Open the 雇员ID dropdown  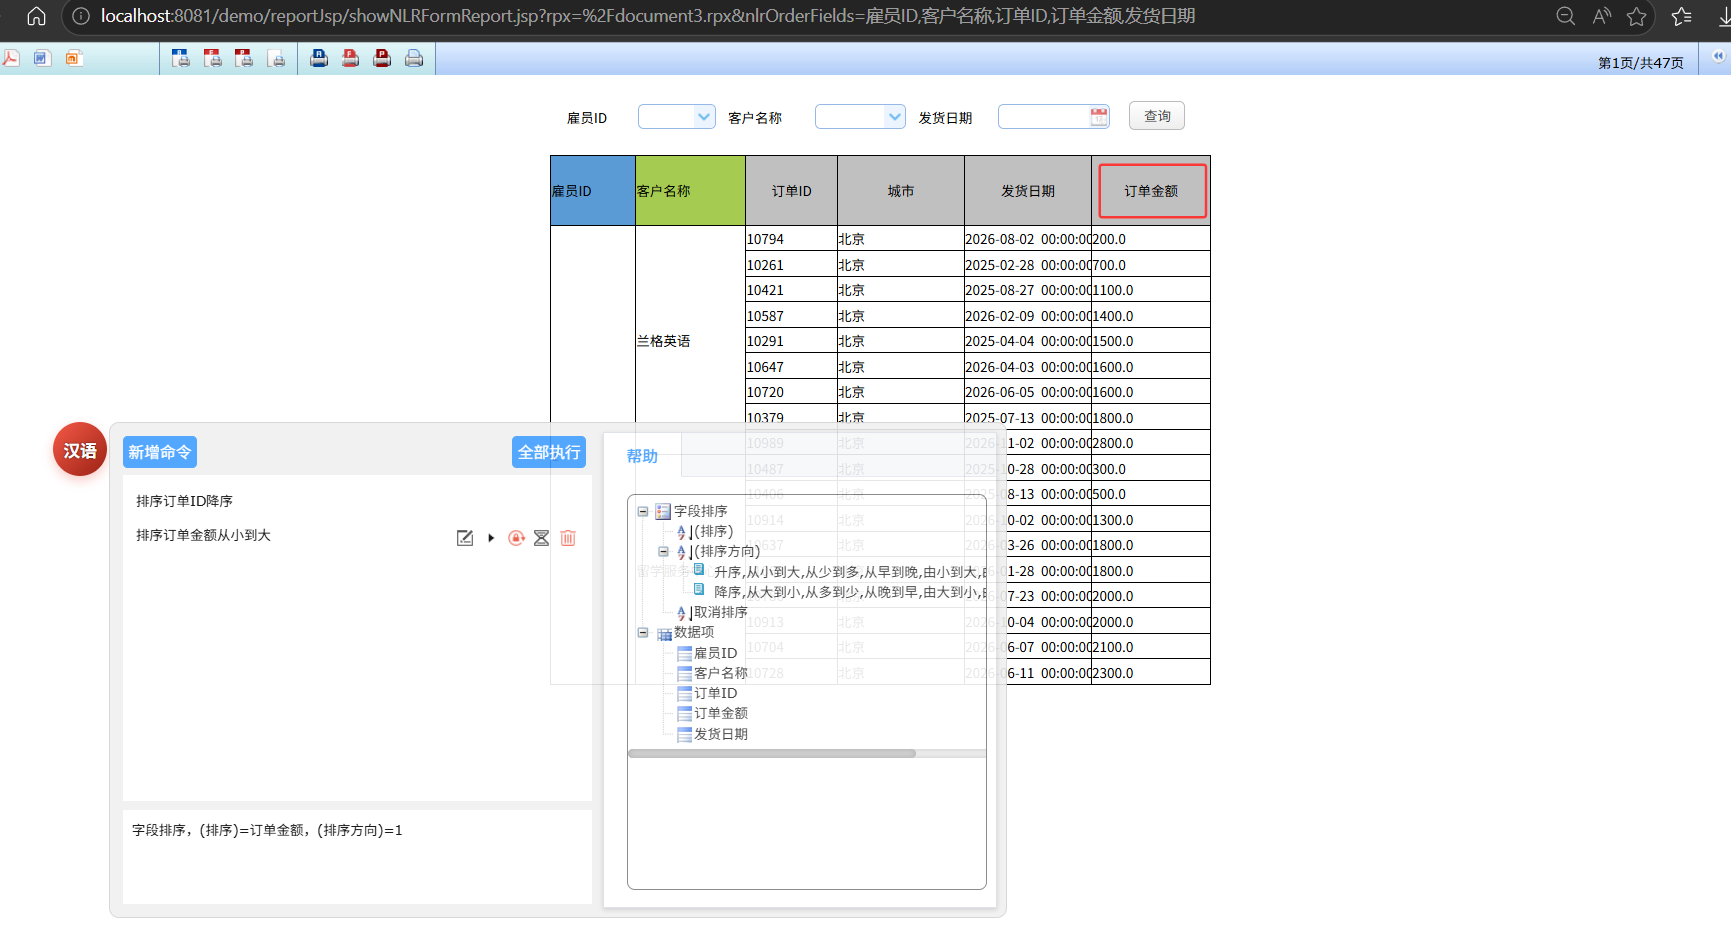tap(704, 117)
